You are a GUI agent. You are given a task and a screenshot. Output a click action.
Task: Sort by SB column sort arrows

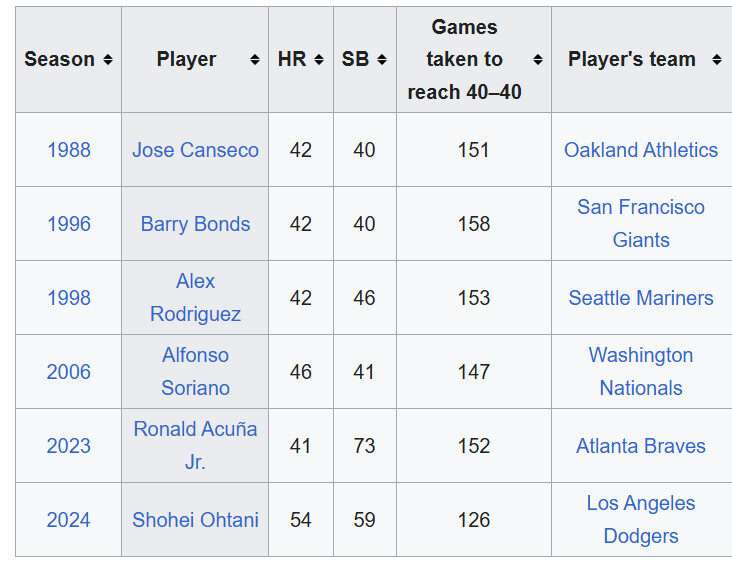pos(382,59)
